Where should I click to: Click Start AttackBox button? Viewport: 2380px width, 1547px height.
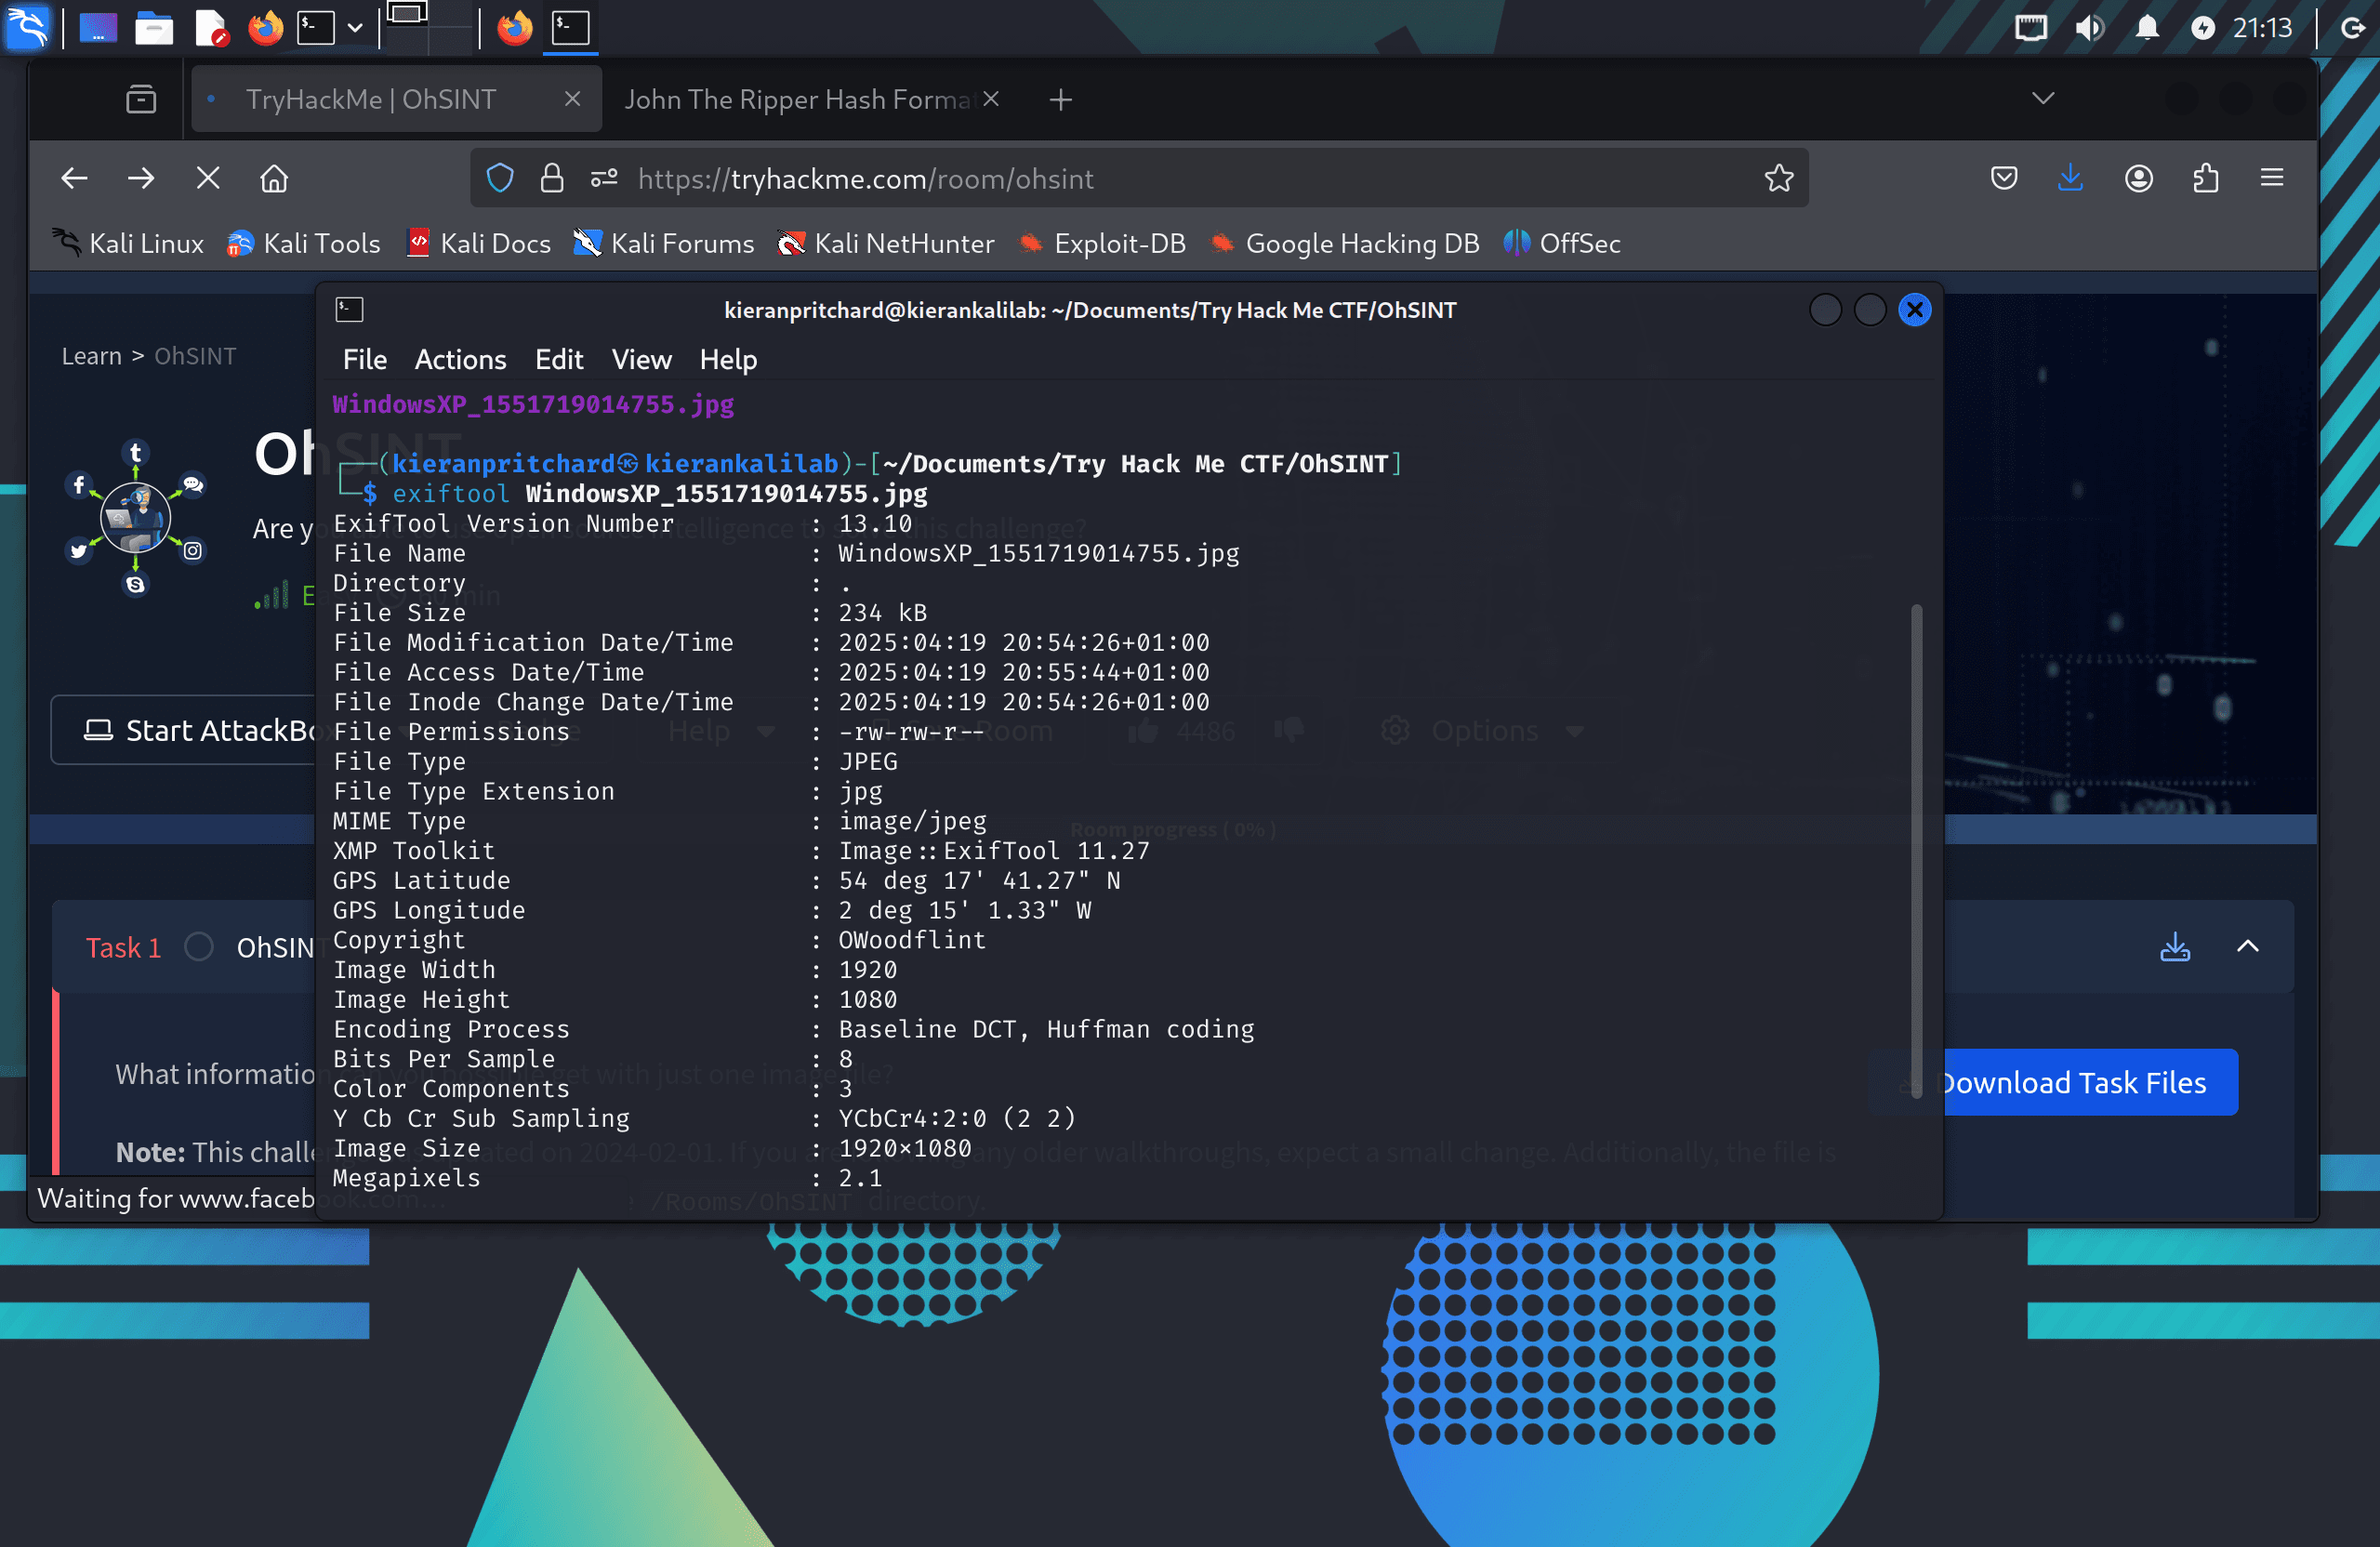pyautogui.click(x=185, y=731)
